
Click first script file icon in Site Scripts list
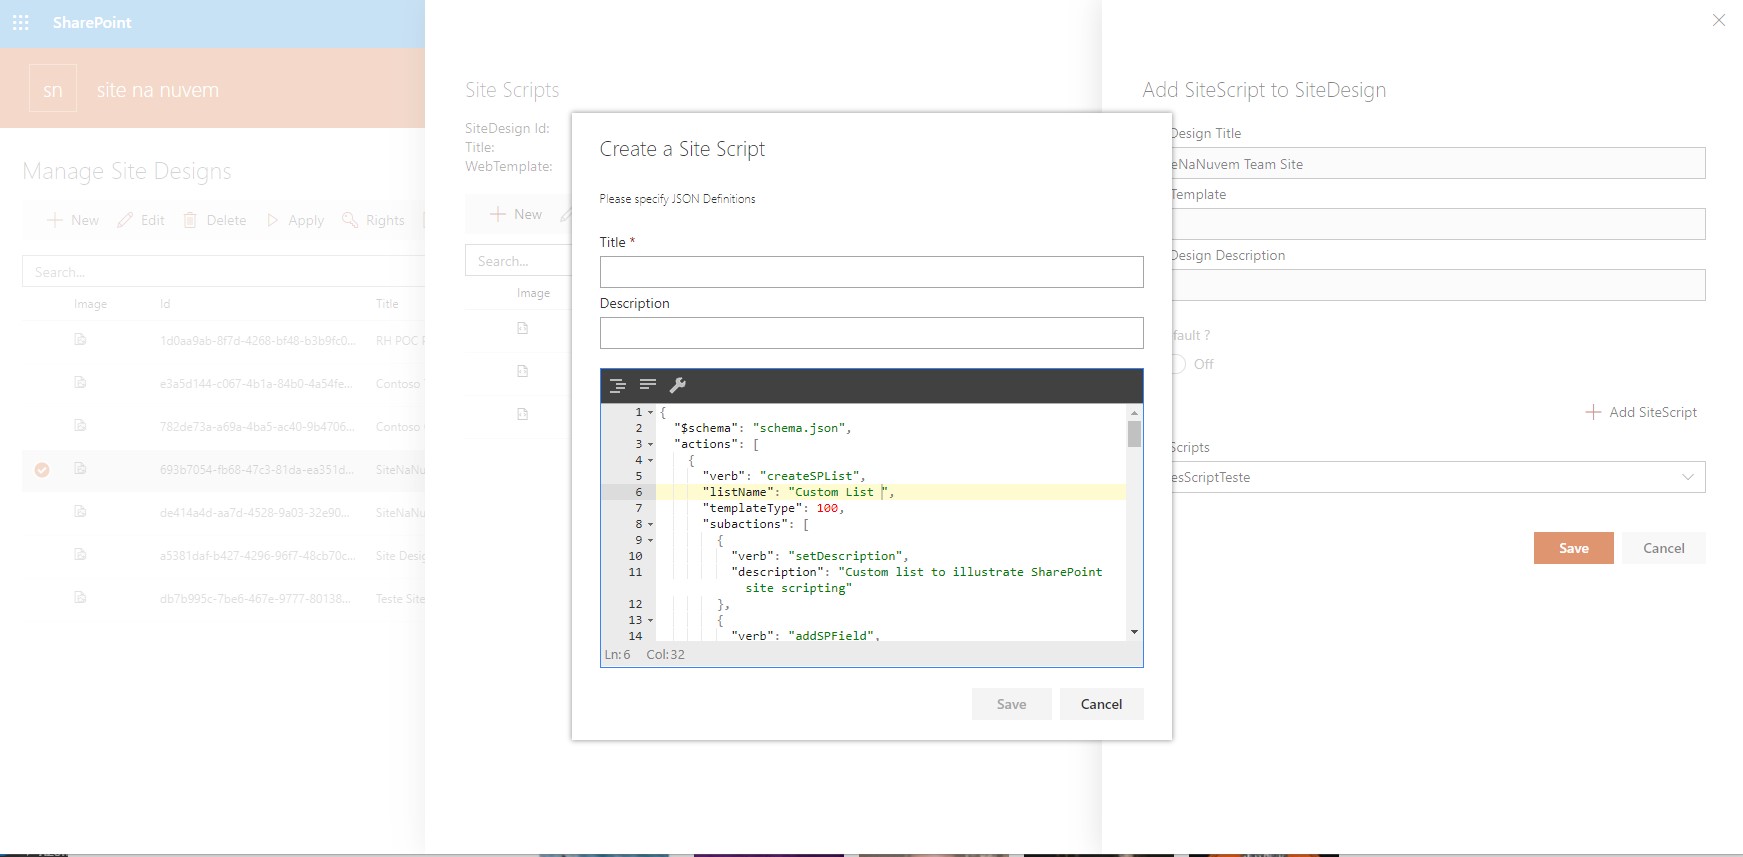pos(522,328)
